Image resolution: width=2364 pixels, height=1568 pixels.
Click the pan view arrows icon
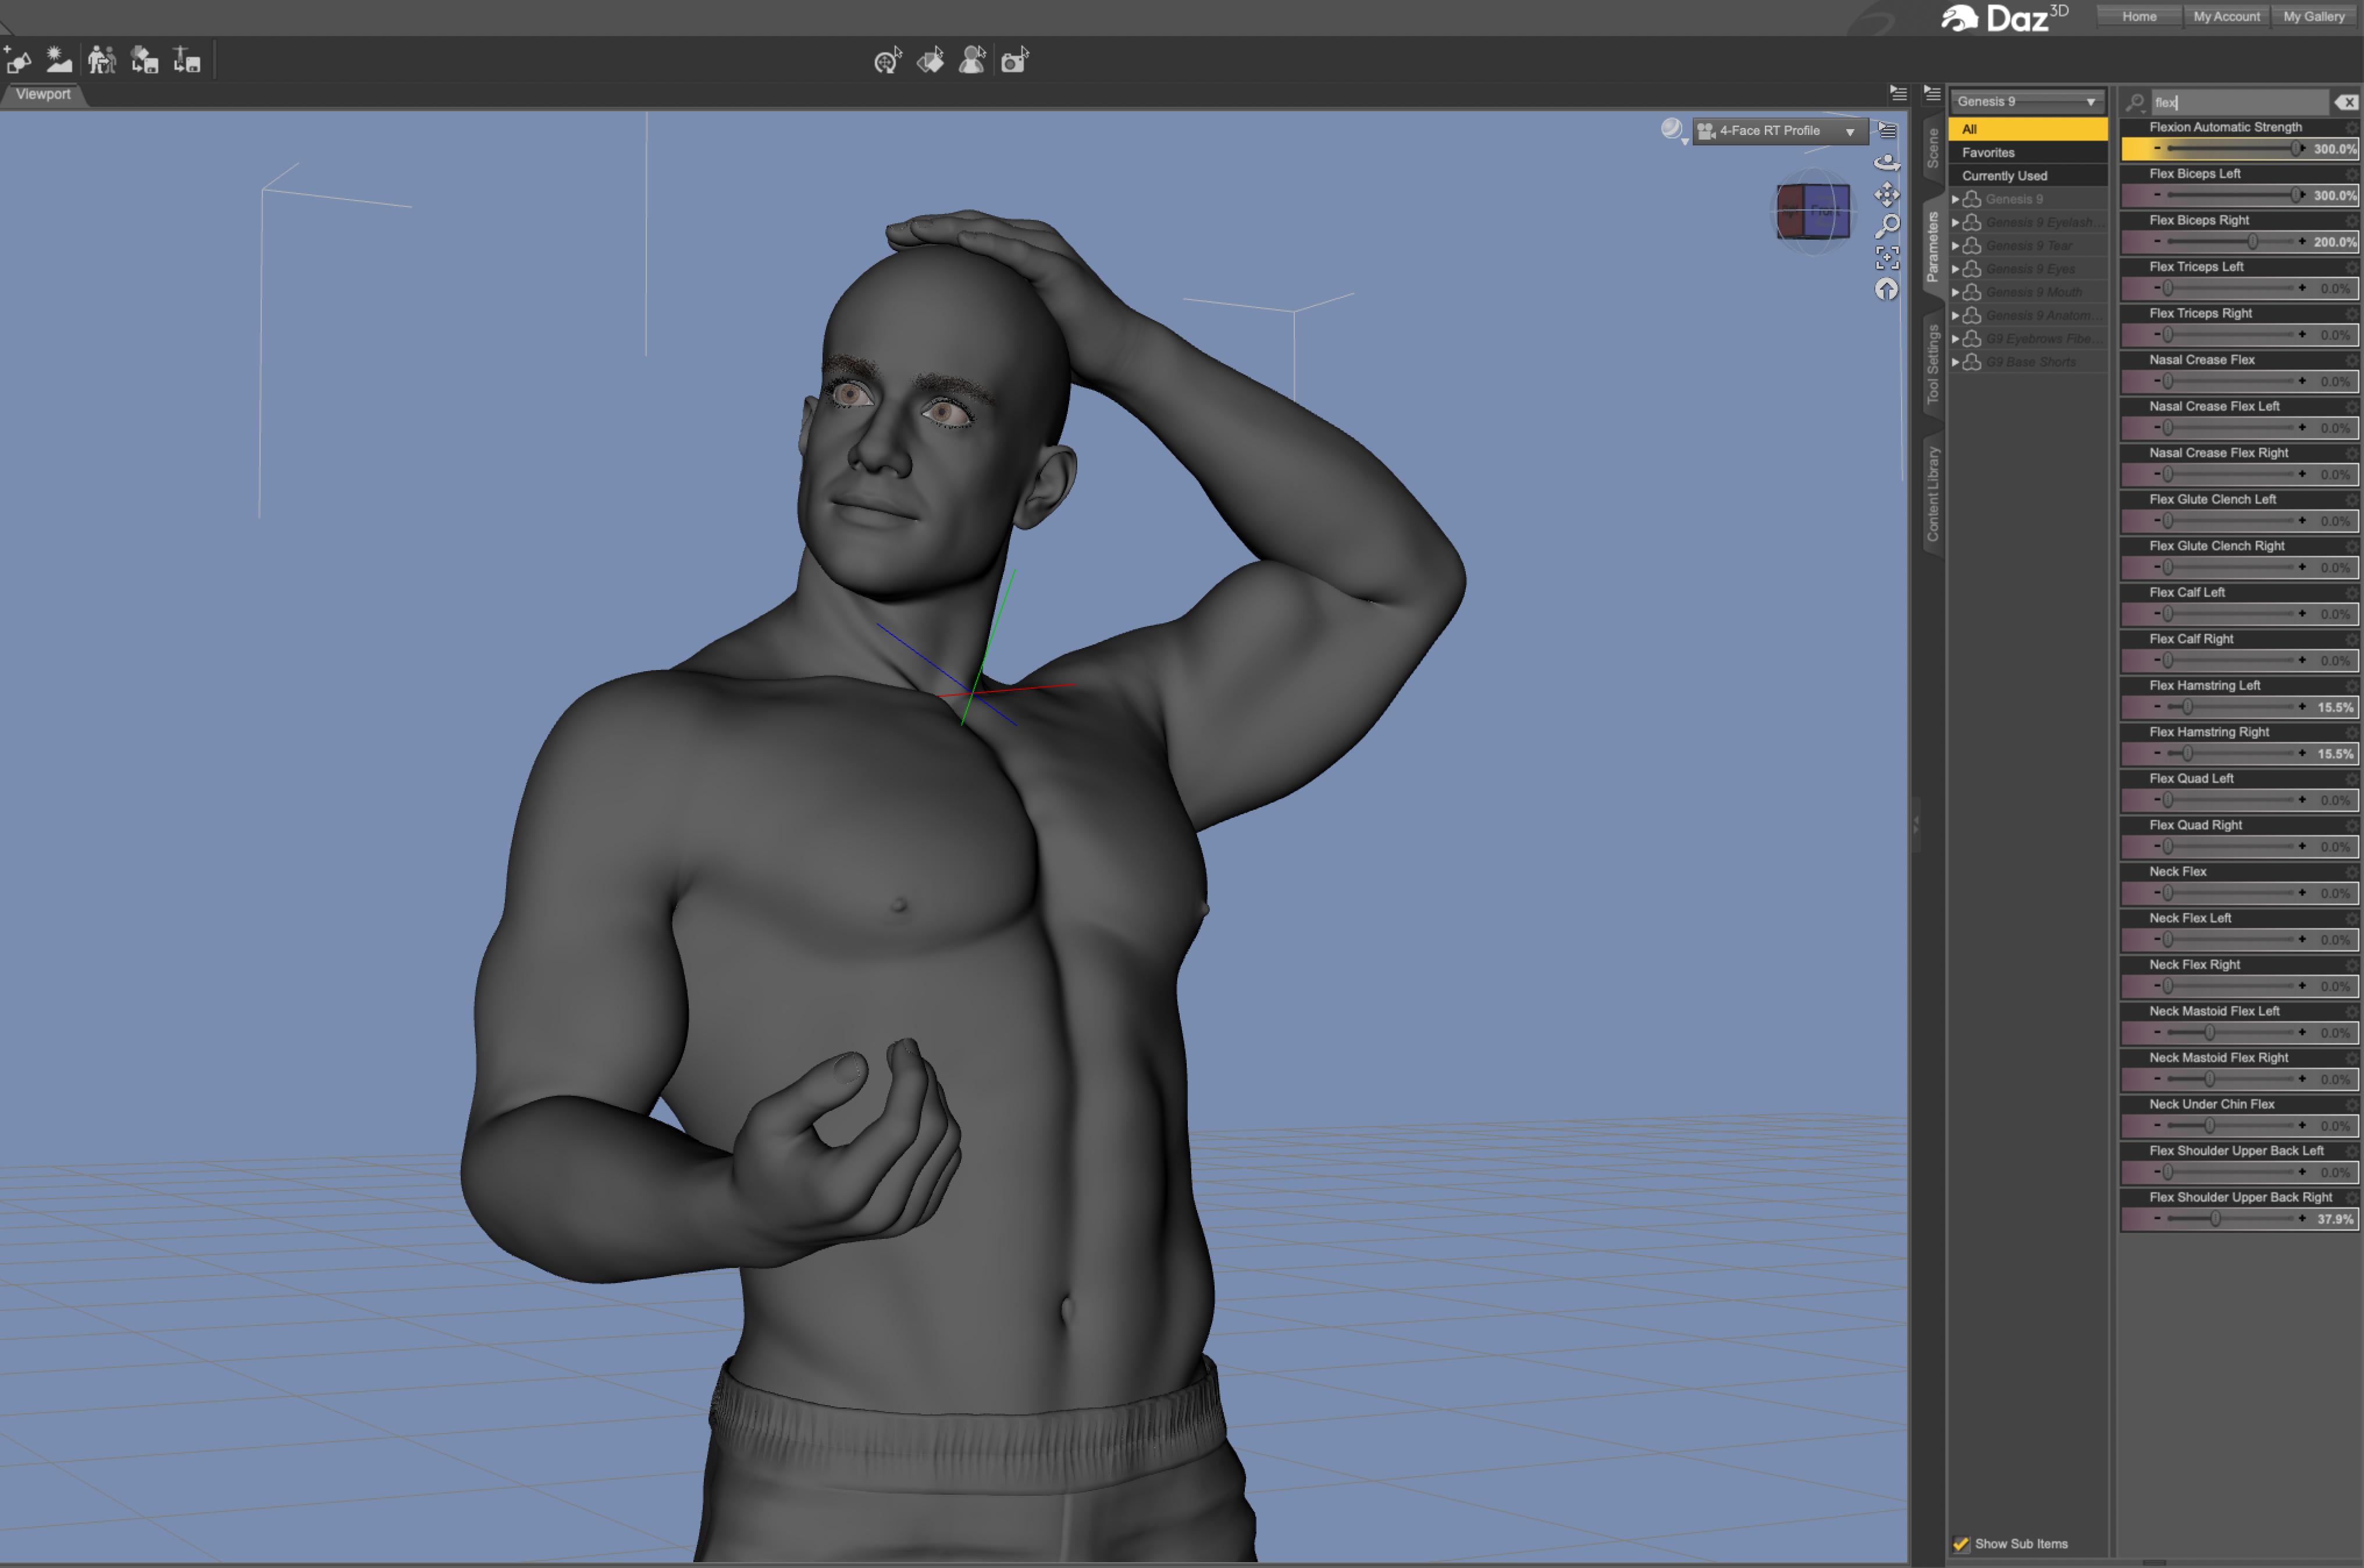pyautogui.click(x=1886, y=194)
